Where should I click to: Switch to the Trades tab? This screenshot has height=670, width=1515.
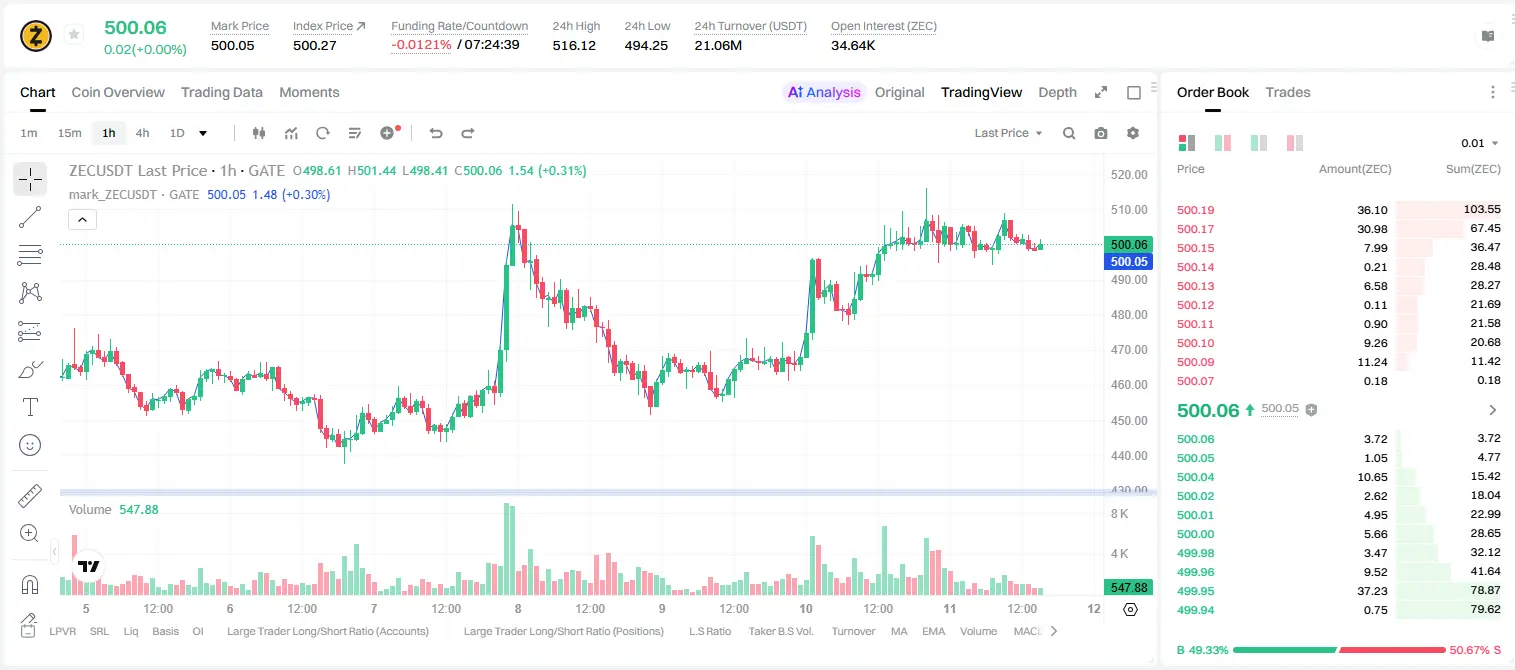[1287, 92]
